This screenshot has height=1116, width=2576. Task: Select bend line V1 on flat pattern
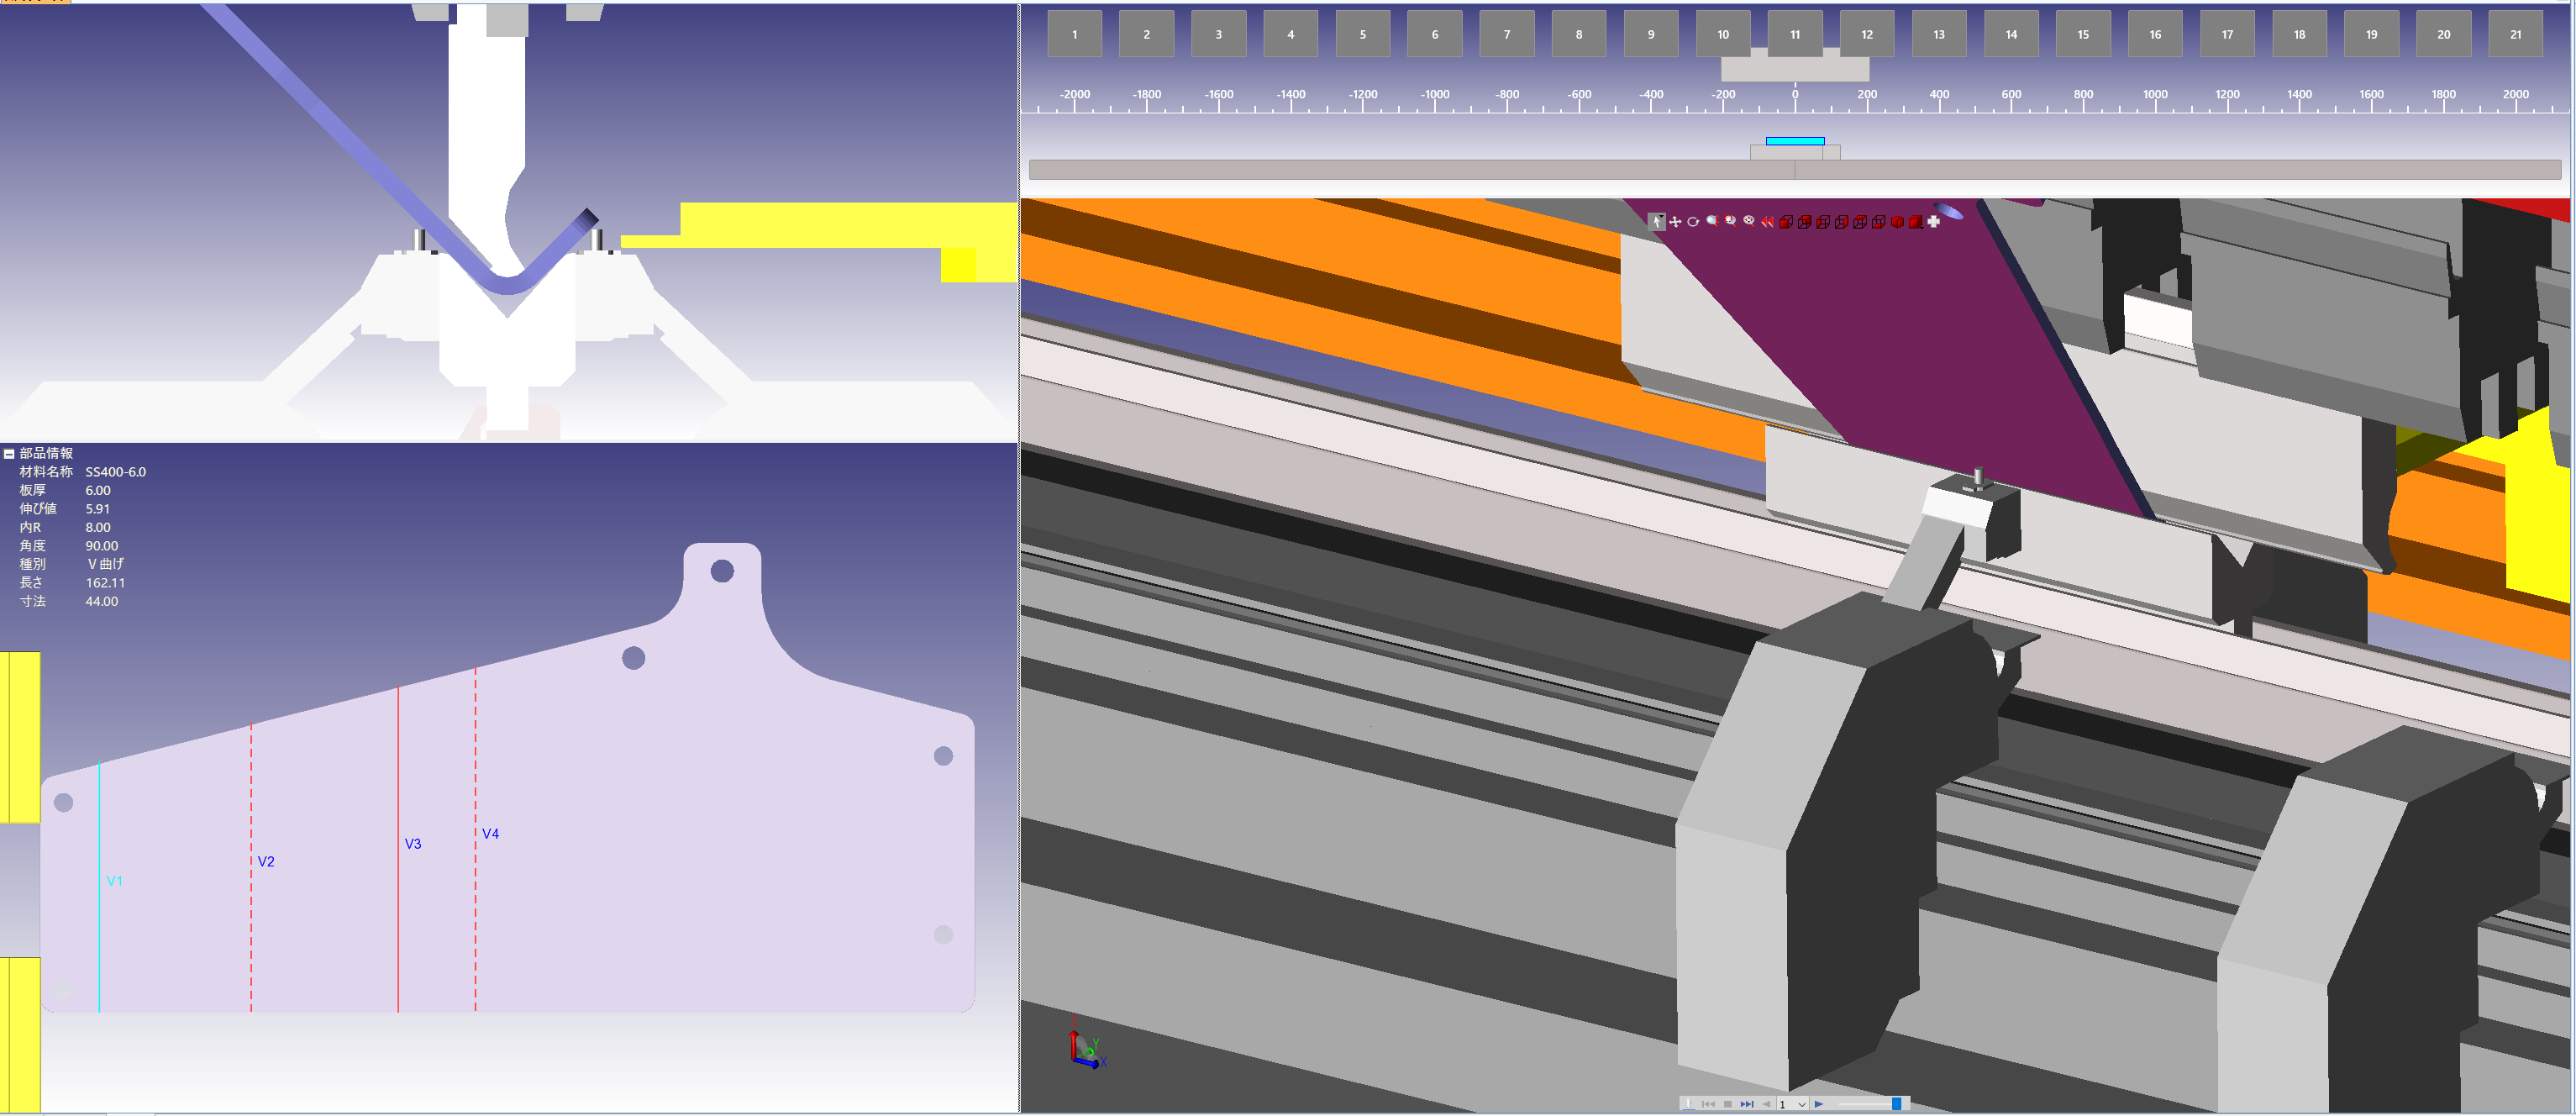99,888
